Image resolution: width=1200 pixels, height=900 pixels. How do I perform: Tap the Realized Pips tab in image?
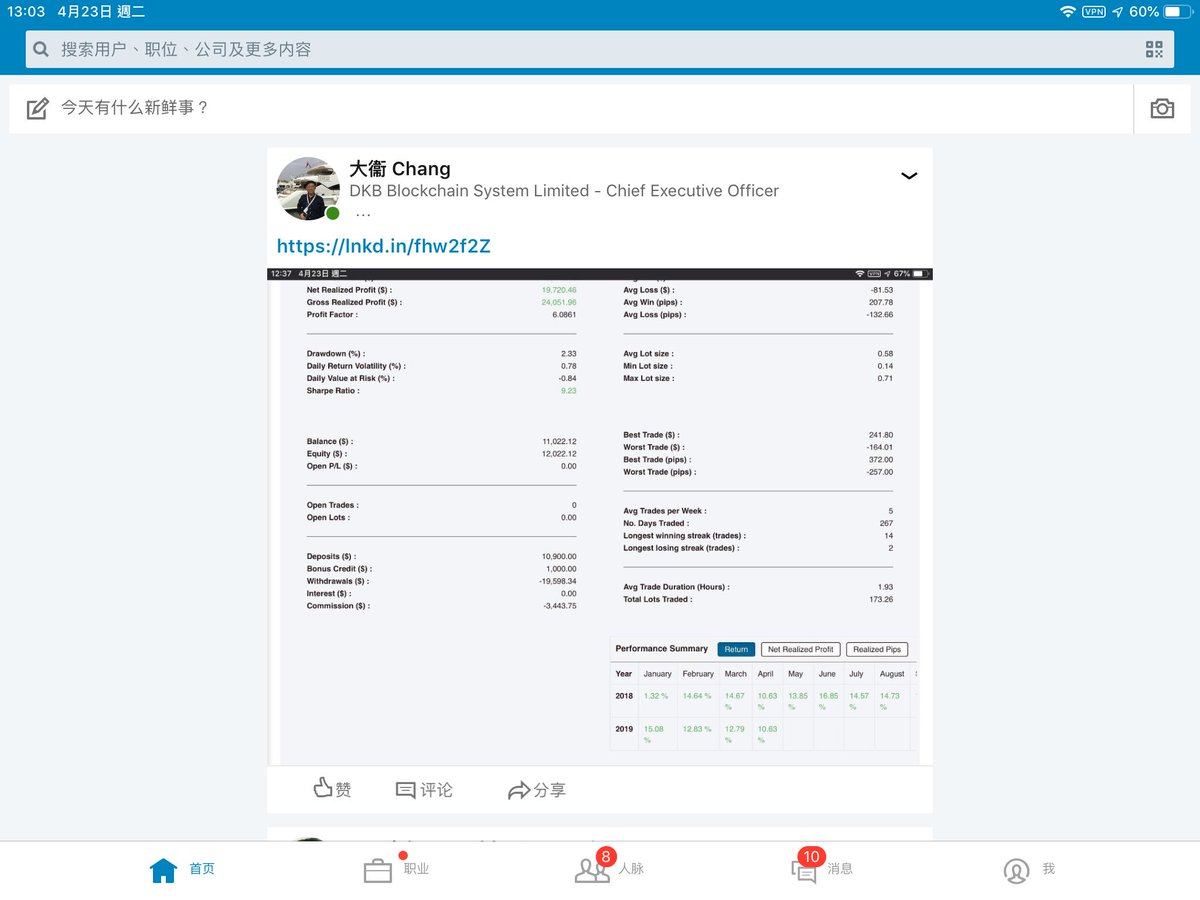(877, 649)
